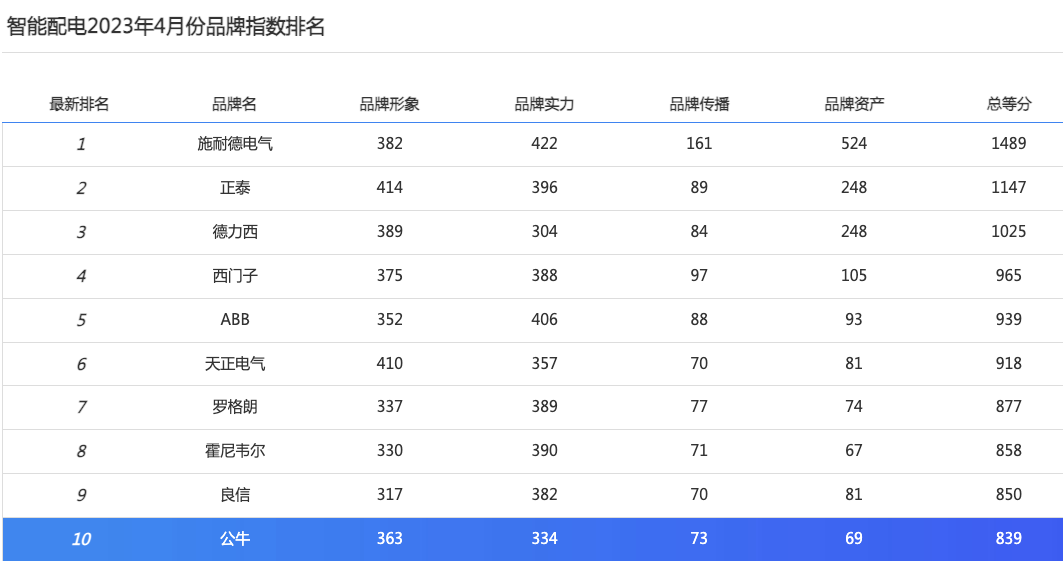Image resolution: width=1063 pixels, height=561 pixels.
Task: Click total score 918 for 天正电气
Action: [1009, 364]
